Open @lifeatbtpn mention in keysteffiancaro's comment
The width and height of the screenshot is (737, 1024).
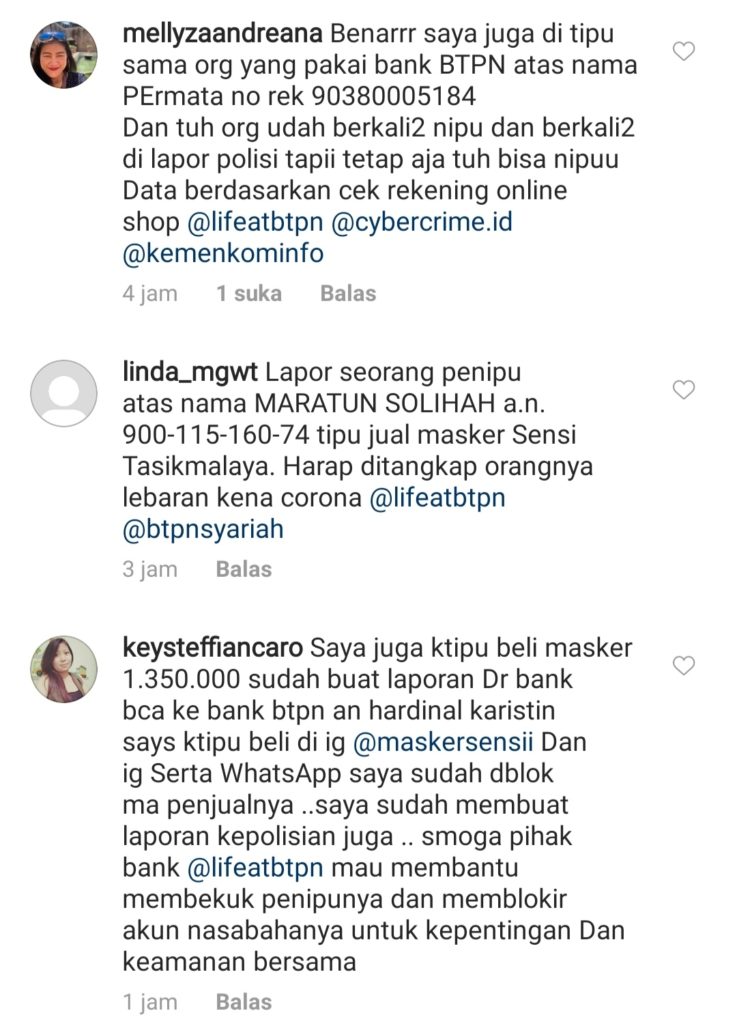coord(255,868)
